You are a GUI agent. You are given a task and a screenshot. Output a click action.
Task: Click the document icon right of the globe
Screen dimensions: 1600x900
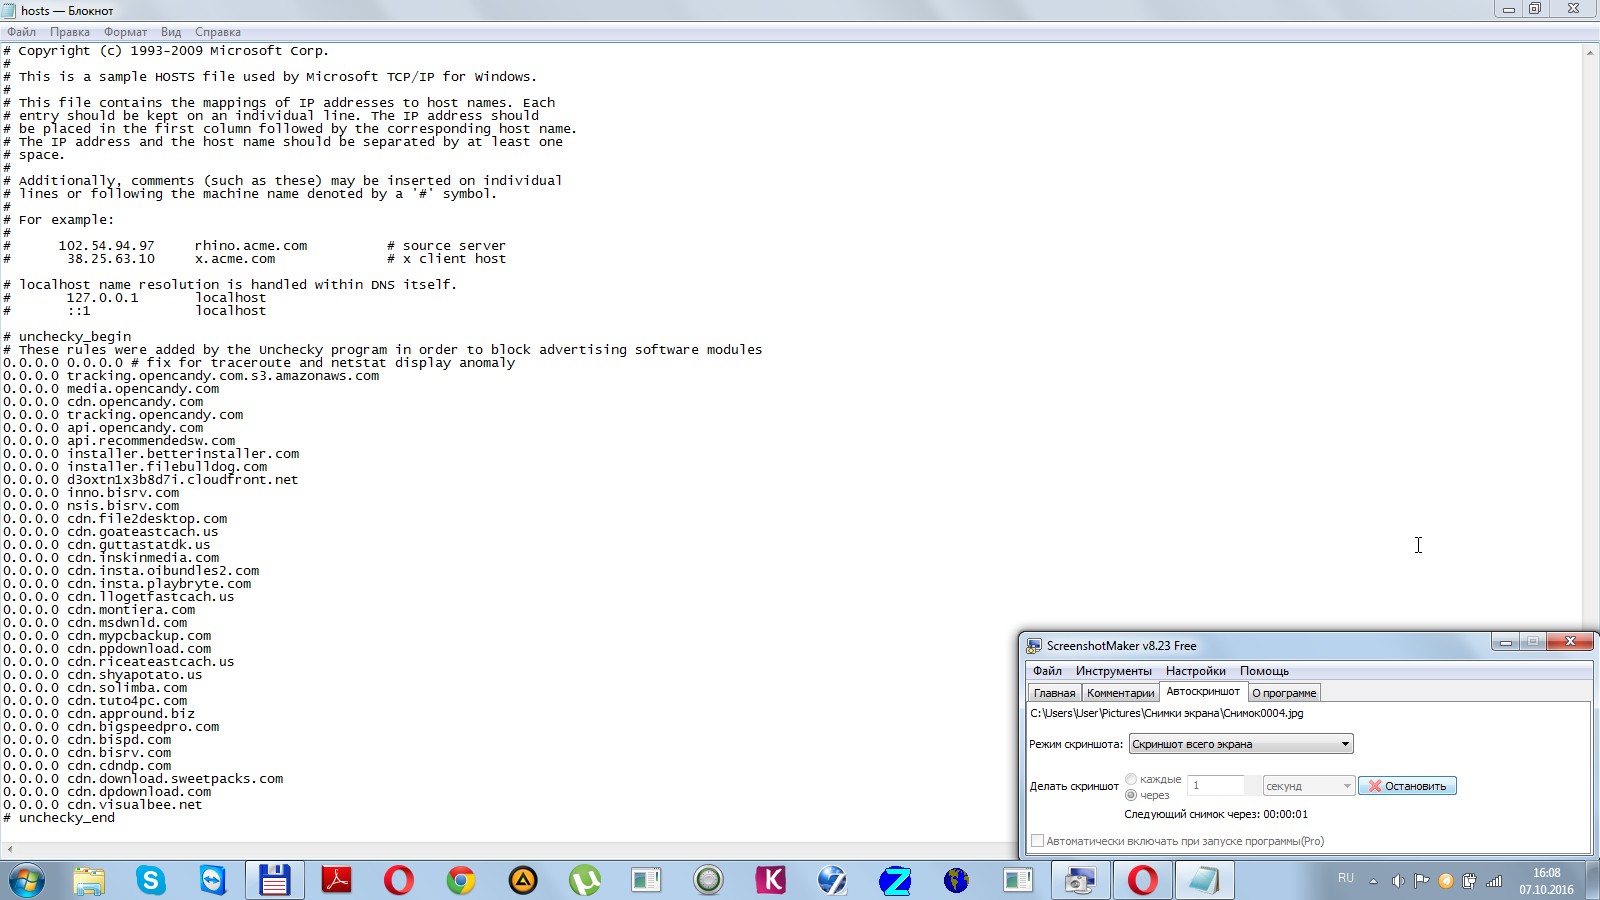1018,880
